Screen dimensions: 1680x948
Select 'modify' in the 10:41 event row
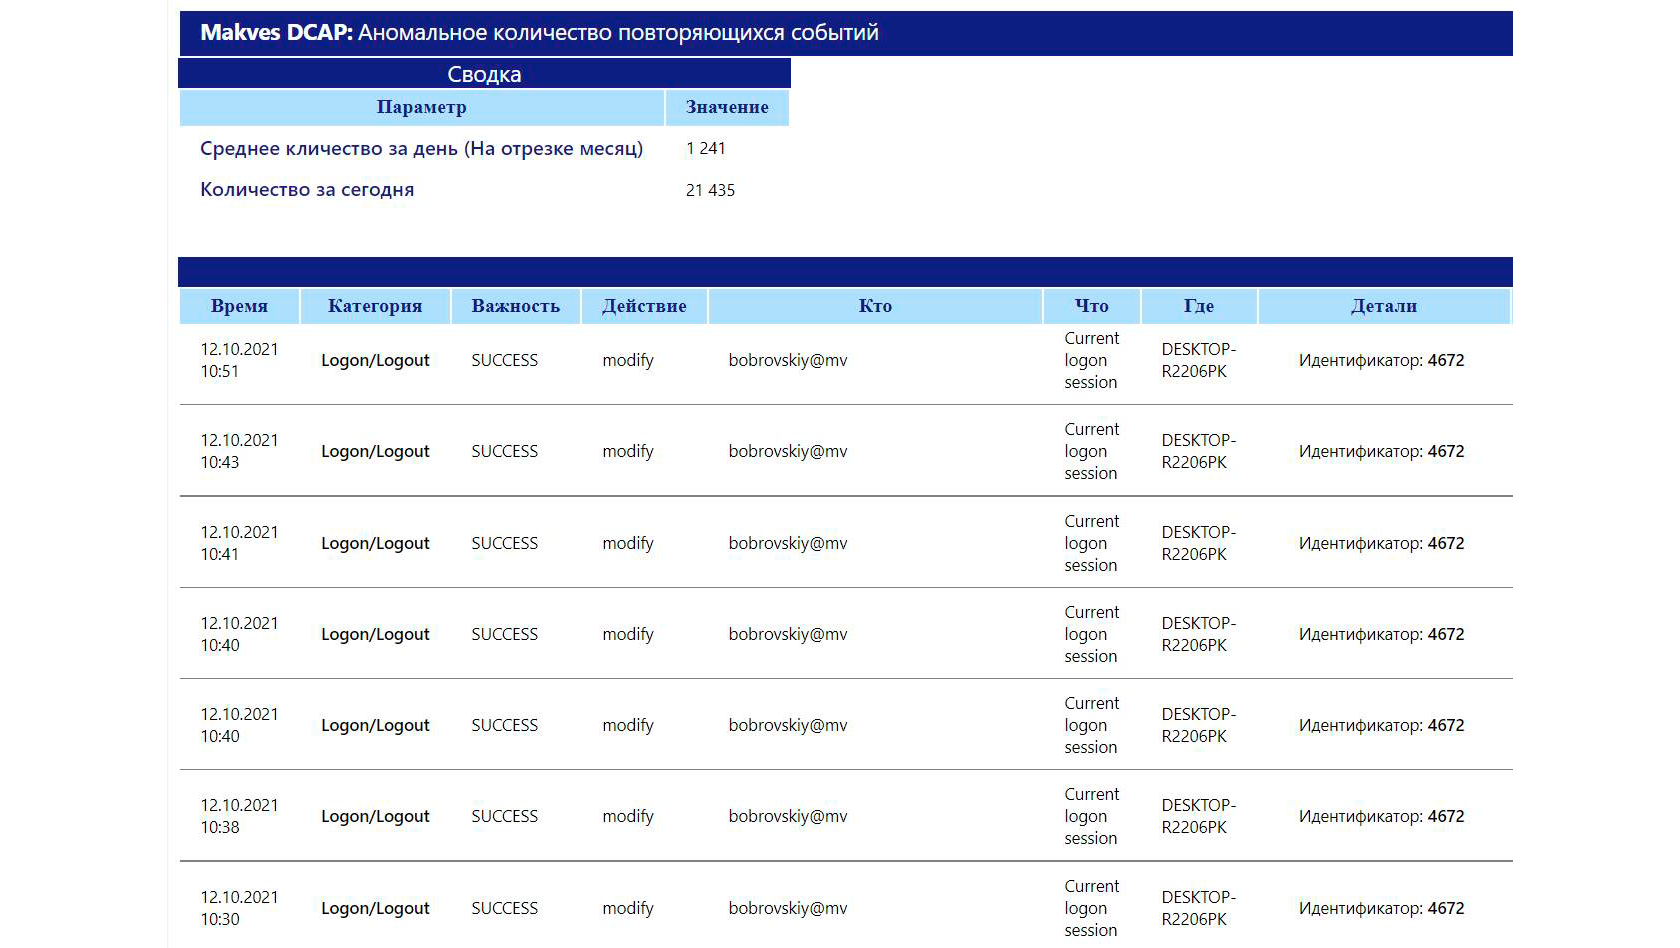[x=628, y=543]
